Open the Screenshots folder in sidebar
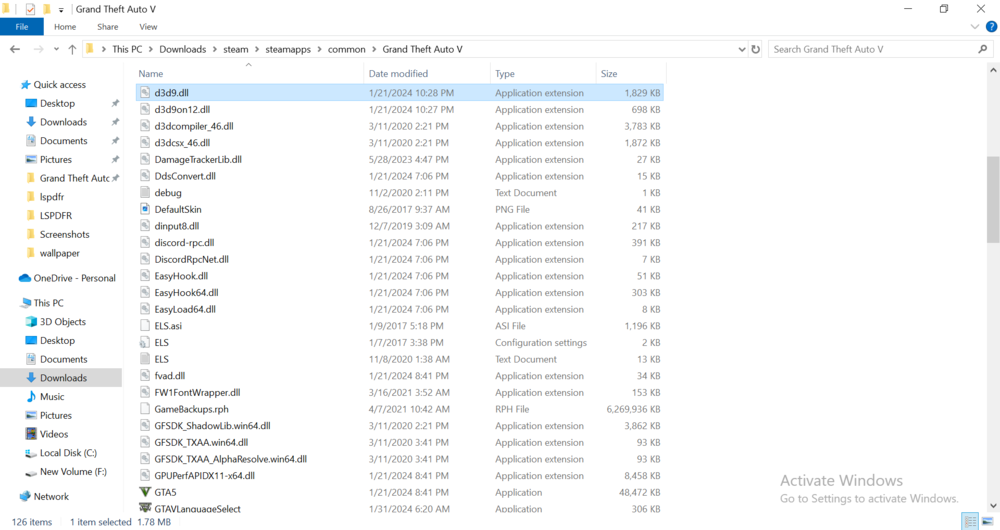 pos(64,234)
